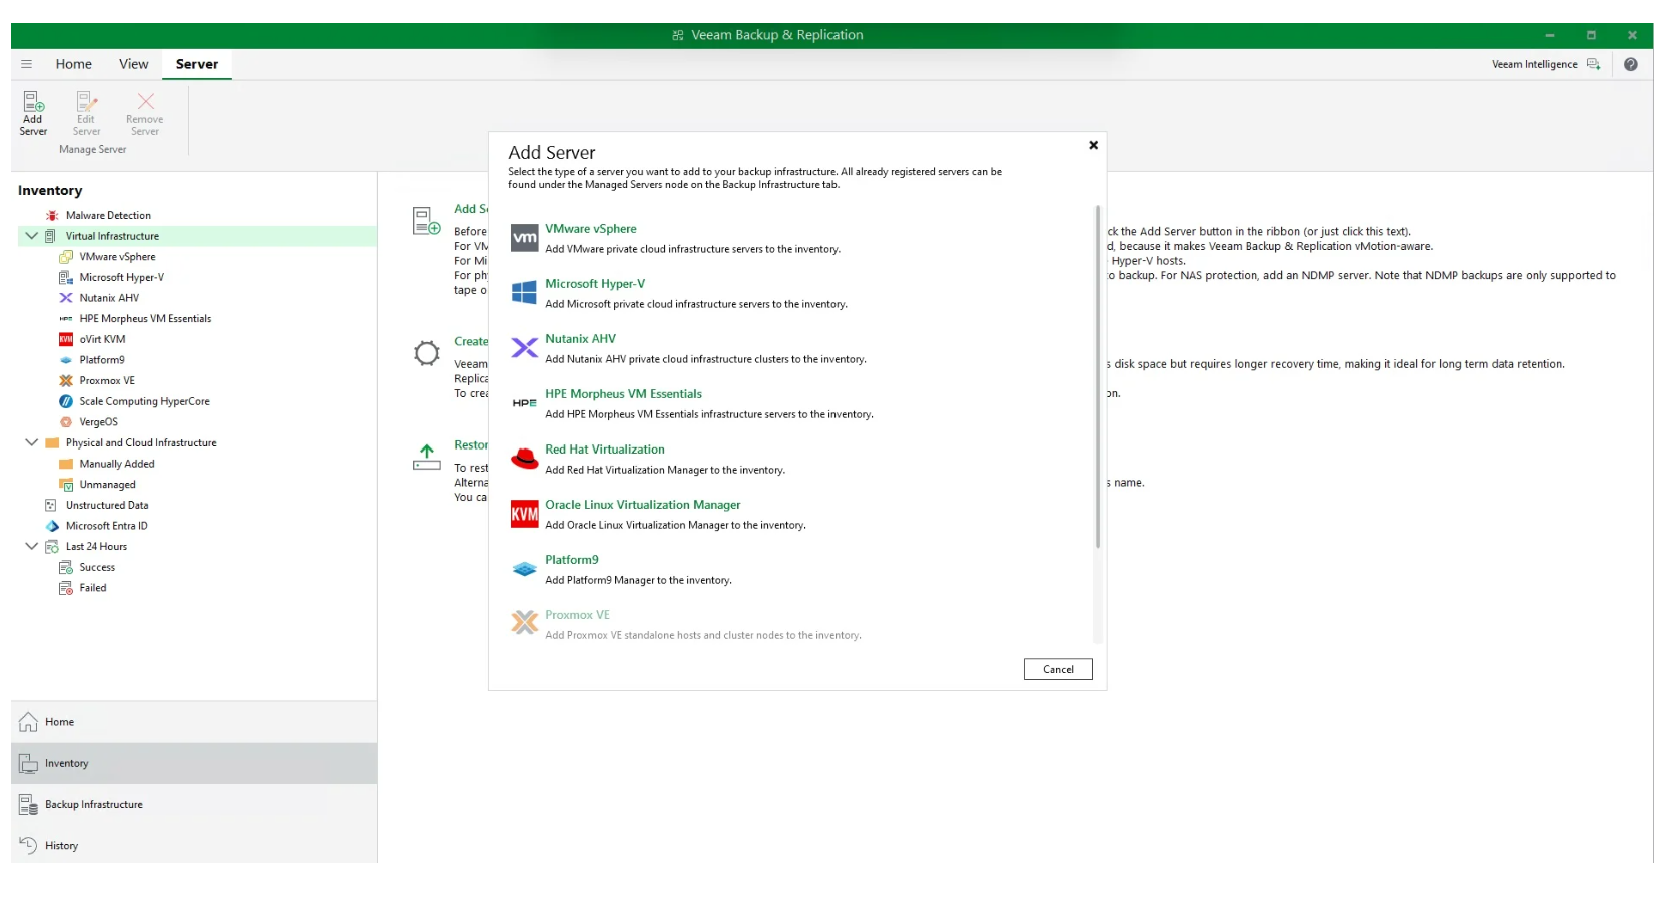The image size is (1670, 898).
Task: Maximize the Veeam Backup & Replication window
Action: [x=1591, y=35]
